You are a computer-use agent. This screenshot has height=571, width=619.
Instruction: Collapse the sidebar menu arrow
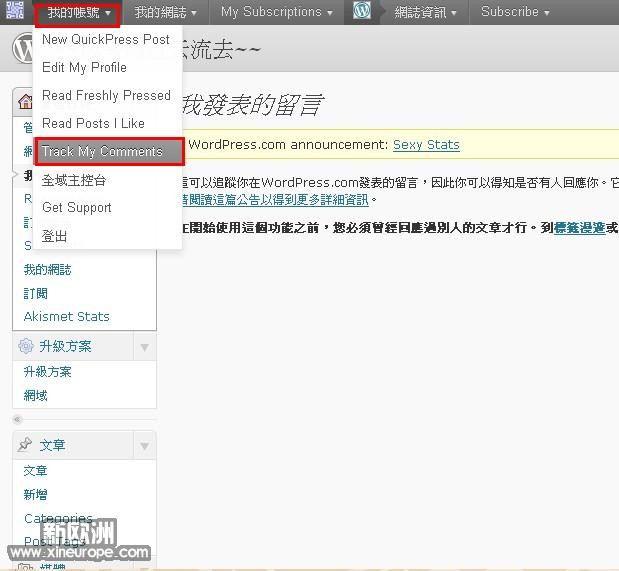click(x=17, y=419)
